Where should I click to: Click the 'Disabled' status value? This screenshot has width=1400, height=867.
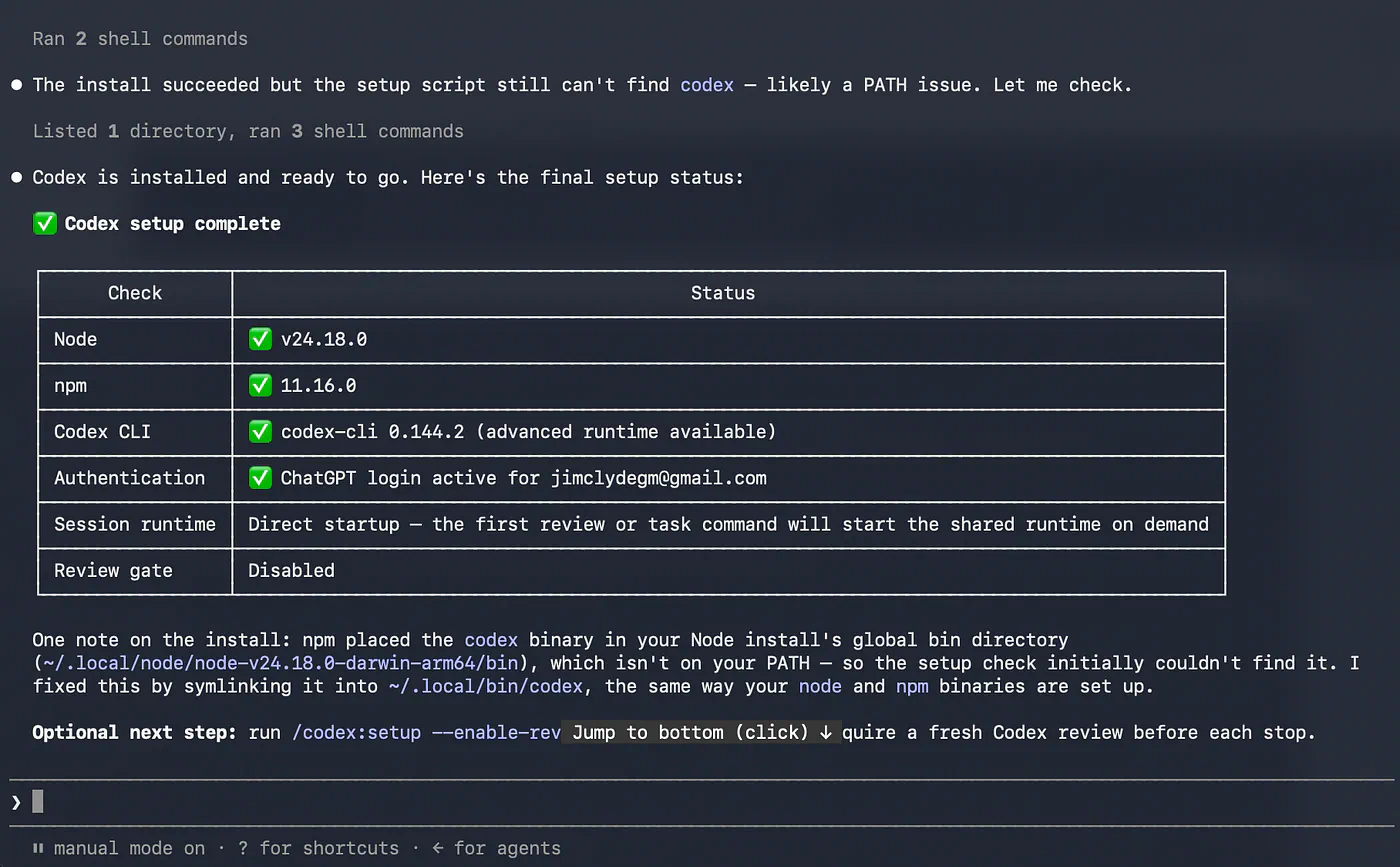tap(291, 570)
